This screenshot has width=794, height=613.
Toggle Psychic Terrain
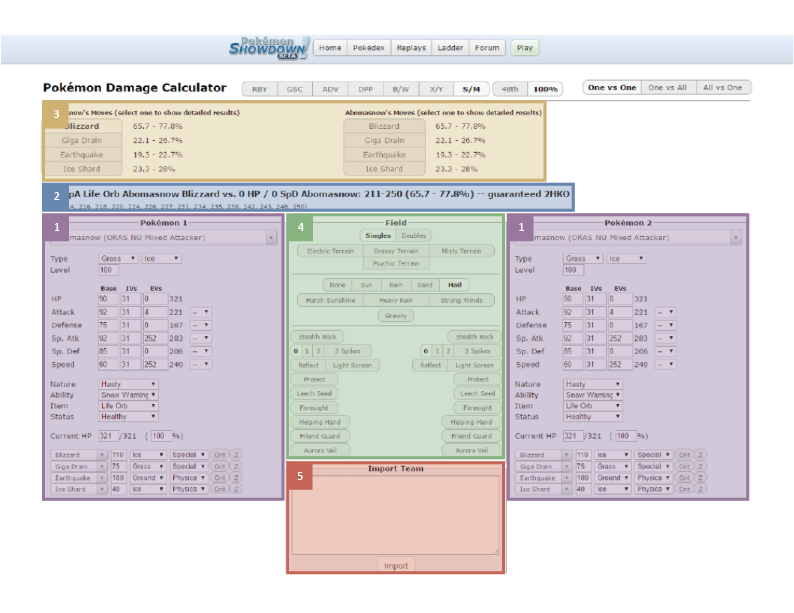[396, 263]
